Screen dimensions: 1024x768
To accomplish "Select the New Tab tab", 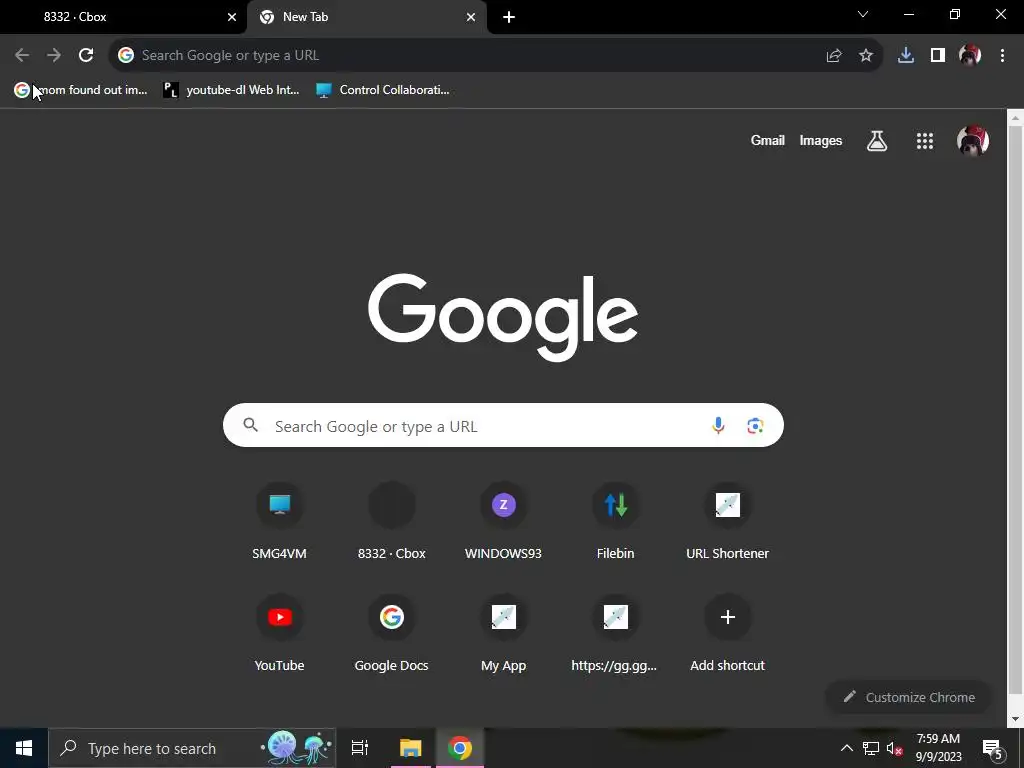I will (x=367, y=17).
